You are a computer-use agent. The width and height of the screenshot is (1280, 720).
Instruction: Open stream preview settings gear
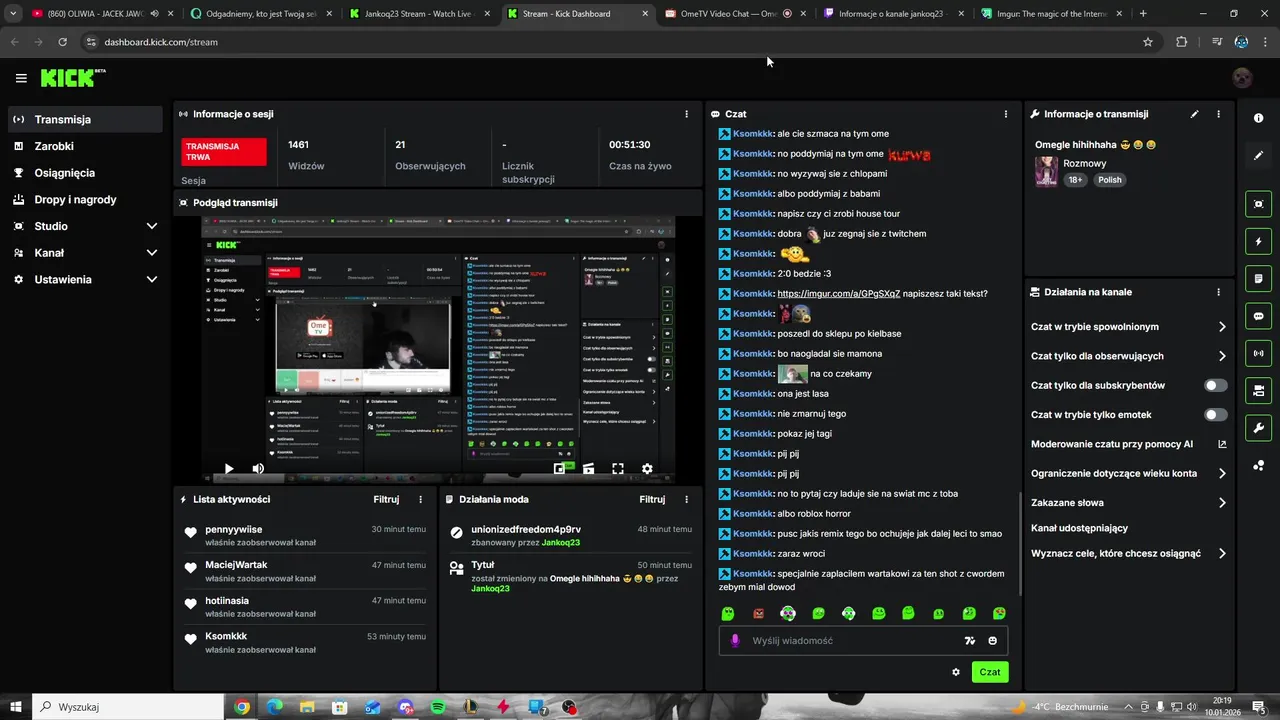click(x=647, y=468)
